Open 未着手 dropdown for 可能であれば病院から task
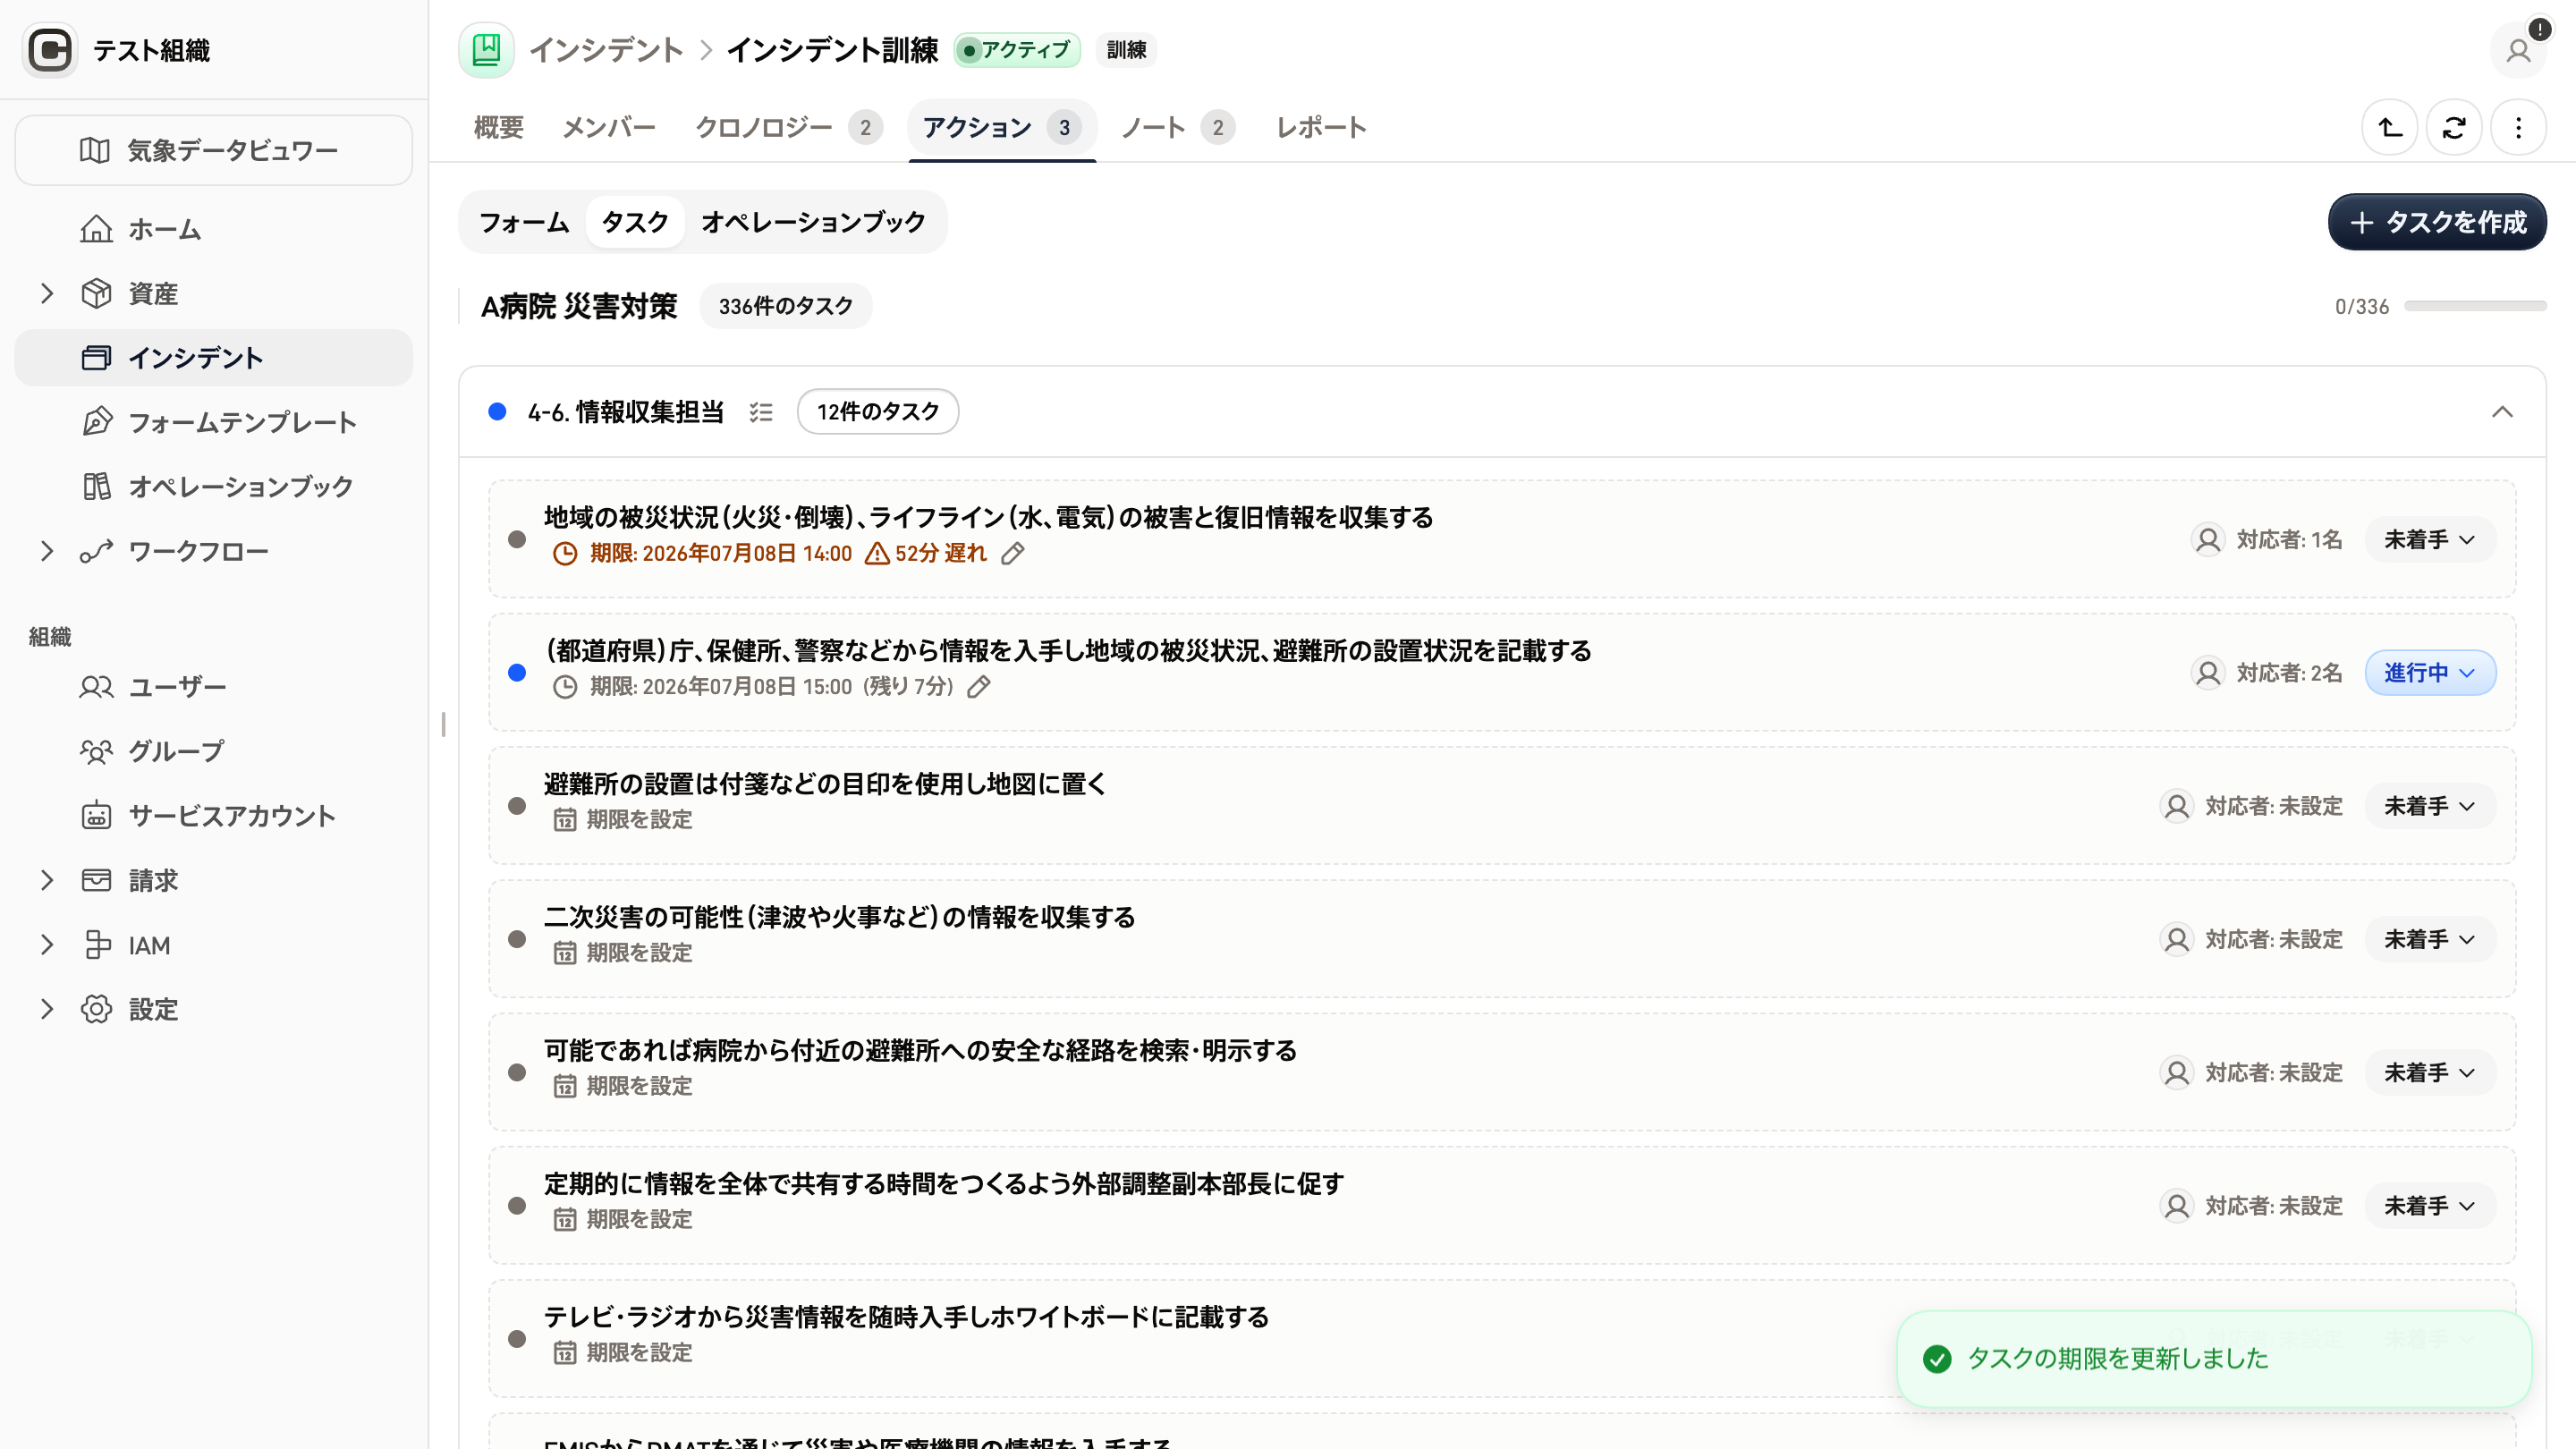Viewport: 2576px width, 1449px height. (2430, 1072)
